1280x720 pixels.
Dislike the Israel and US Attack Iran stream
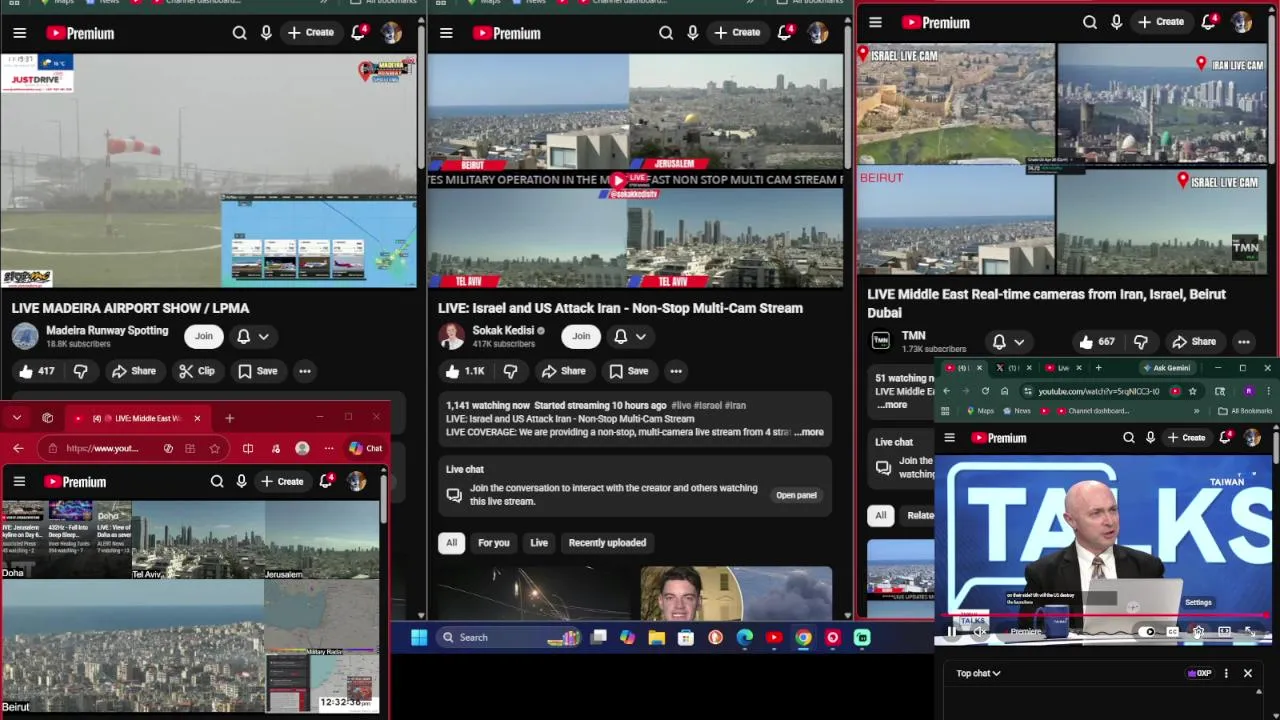pyautogui.click(x=510, y=371)
